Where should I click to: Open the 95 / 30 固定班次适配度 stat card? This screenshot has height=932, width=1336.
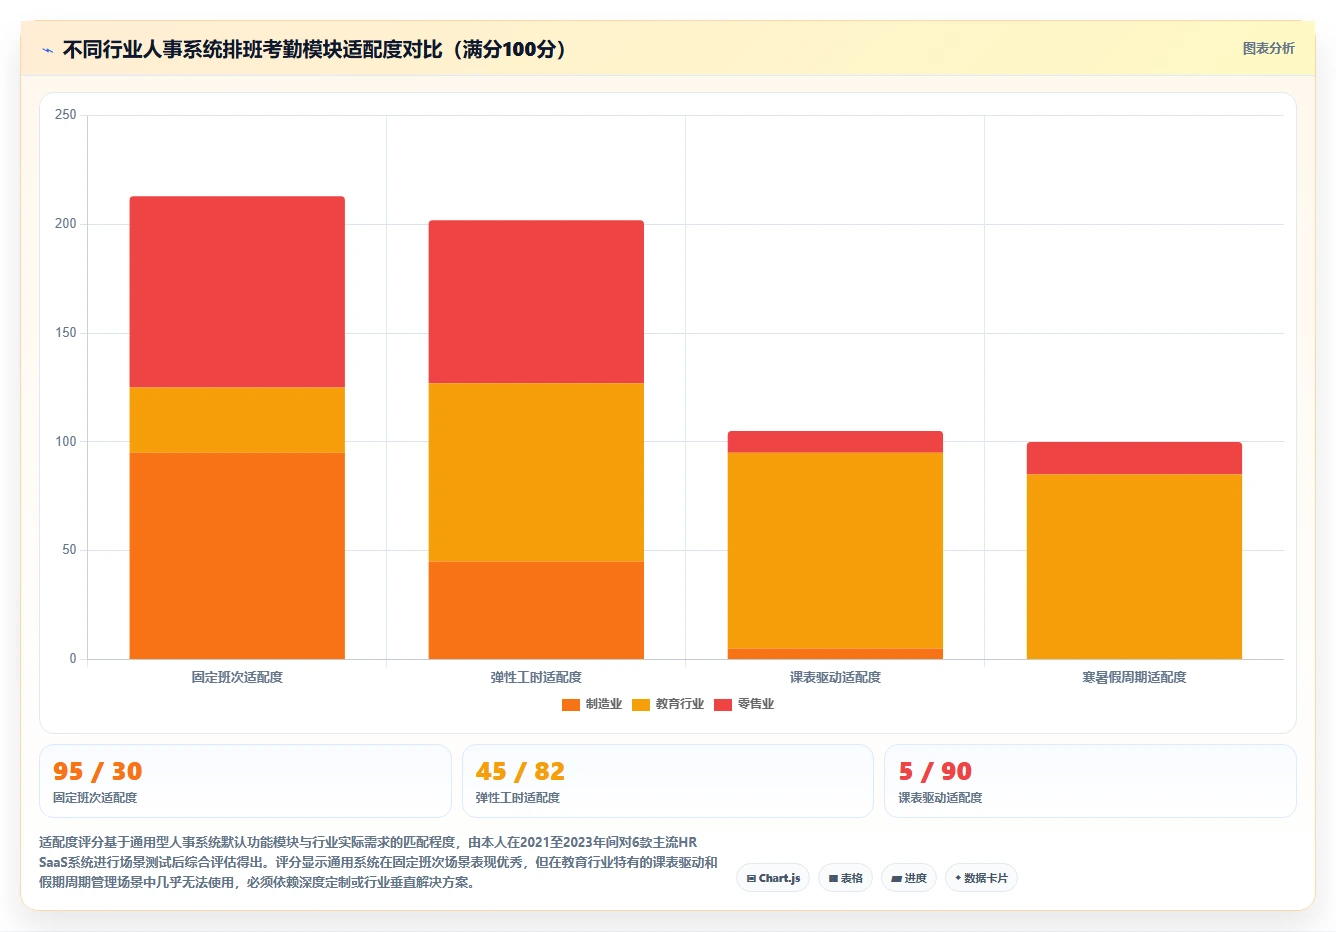245,781
